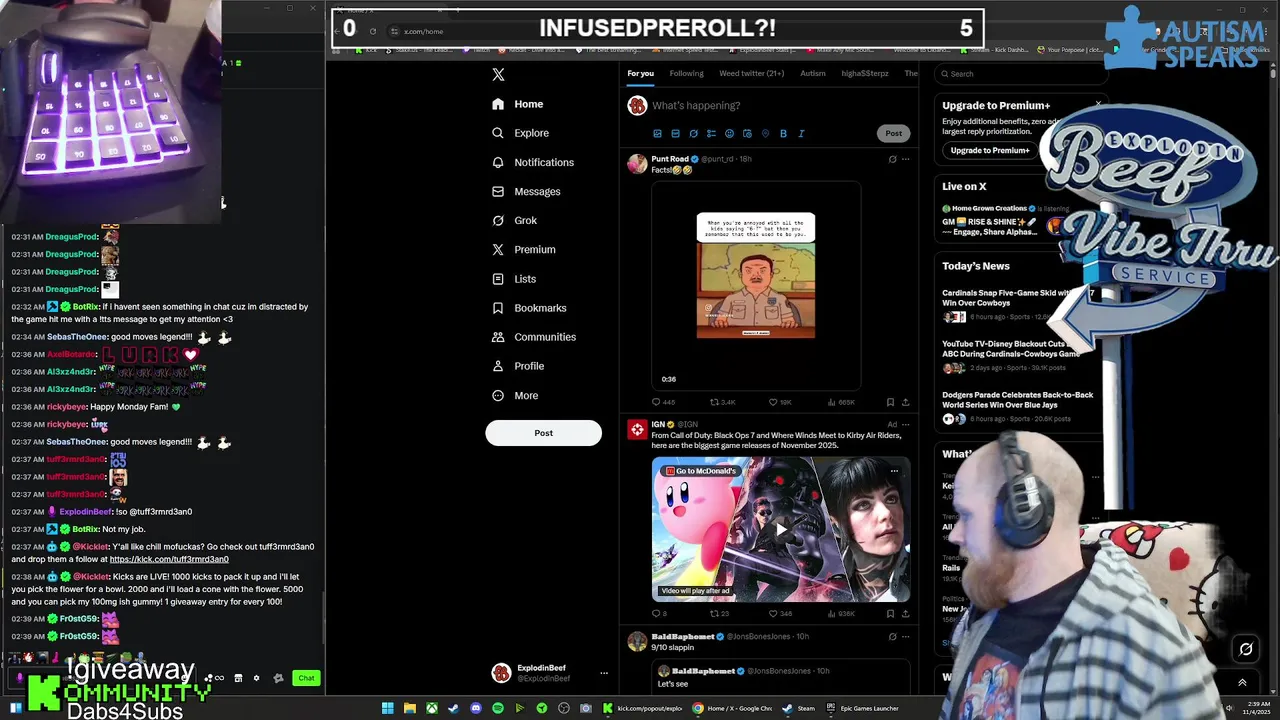This screenshot has width=1280, height=720.
Task: Add poll icon in post composer
Action: pyautogui.click(x=711, y=133)
